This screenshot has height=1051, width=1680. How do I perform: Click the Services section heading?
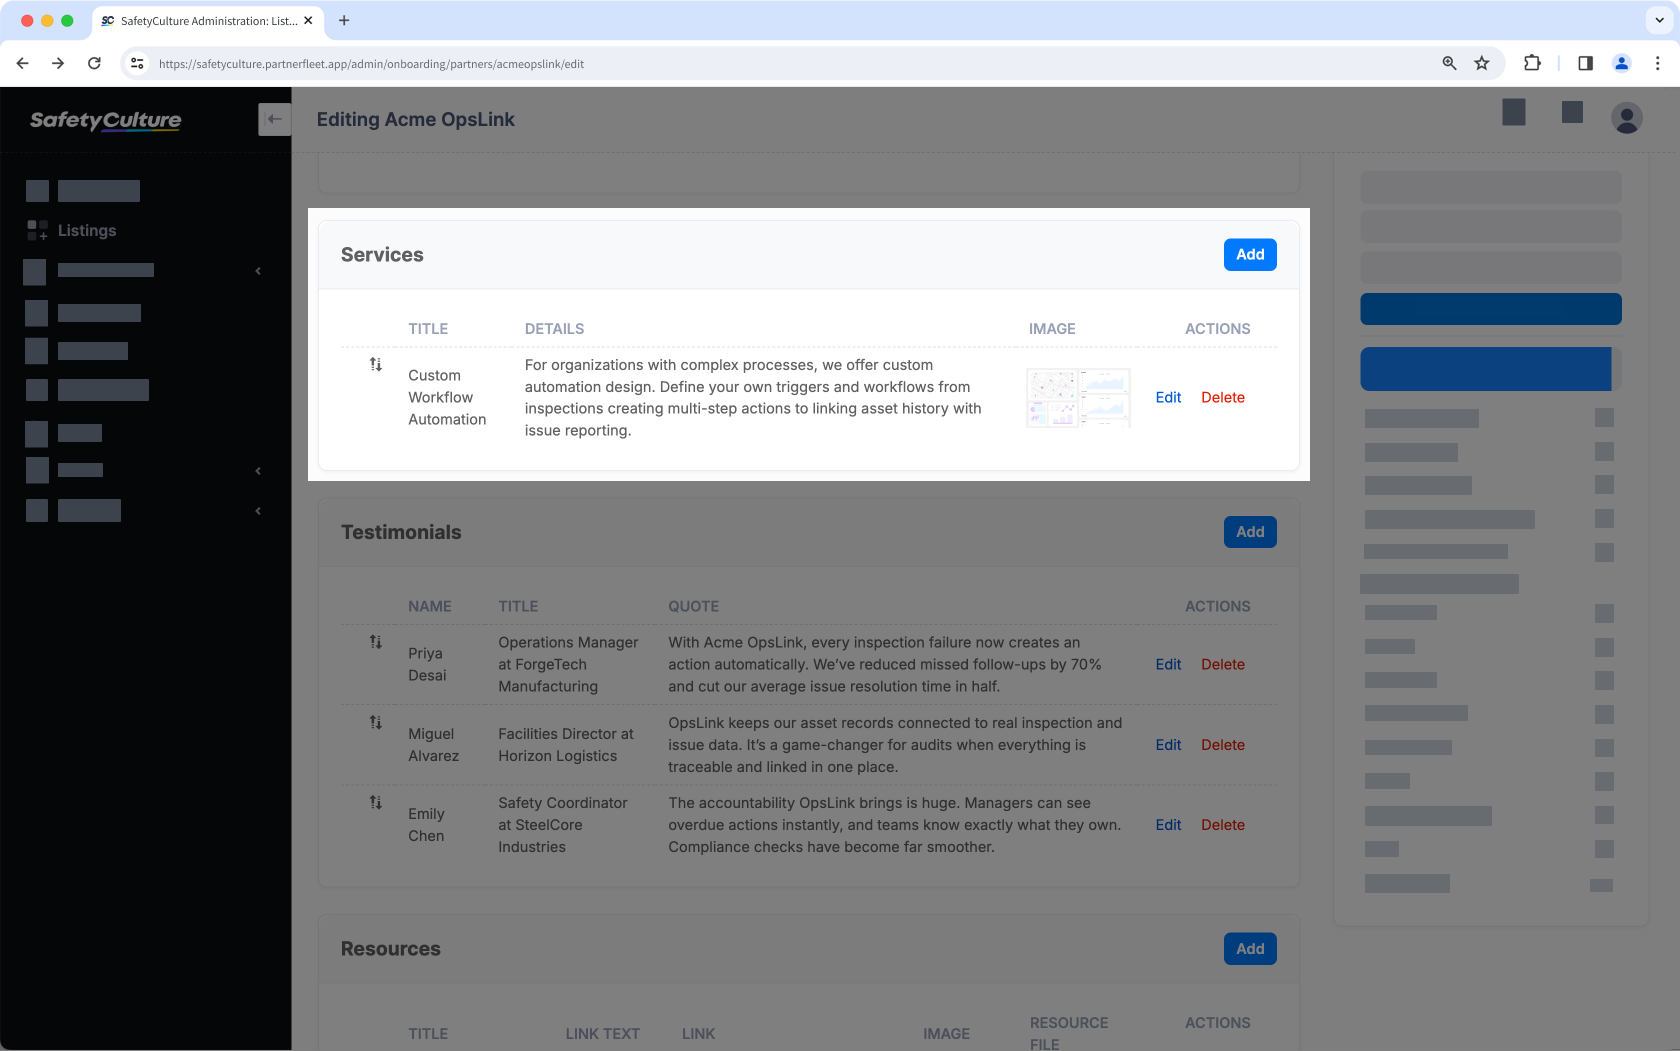382,255
